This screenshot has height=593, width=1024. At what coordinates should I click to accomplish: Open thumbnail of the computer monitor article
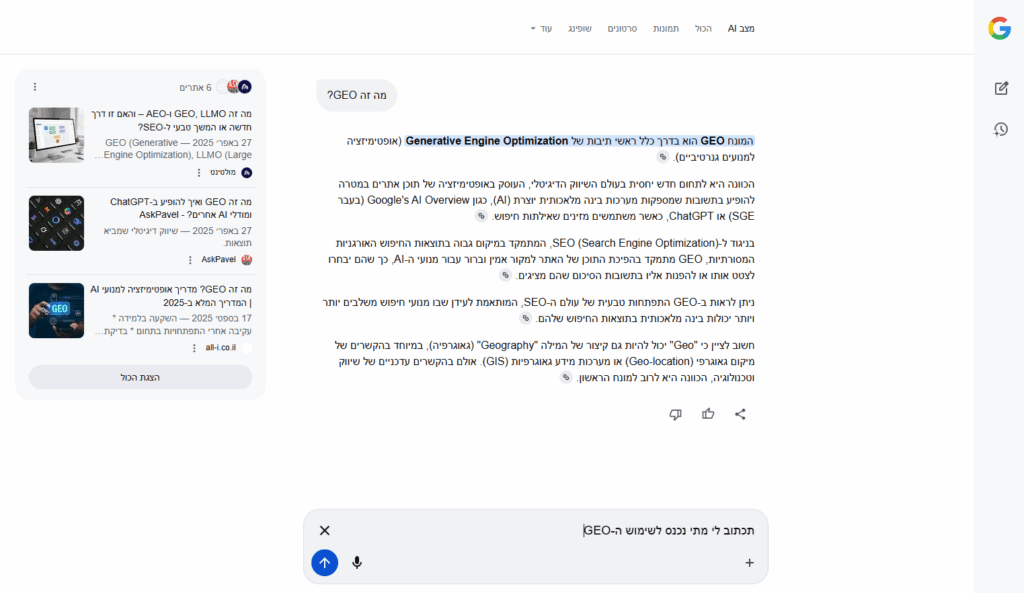(56, 135)
